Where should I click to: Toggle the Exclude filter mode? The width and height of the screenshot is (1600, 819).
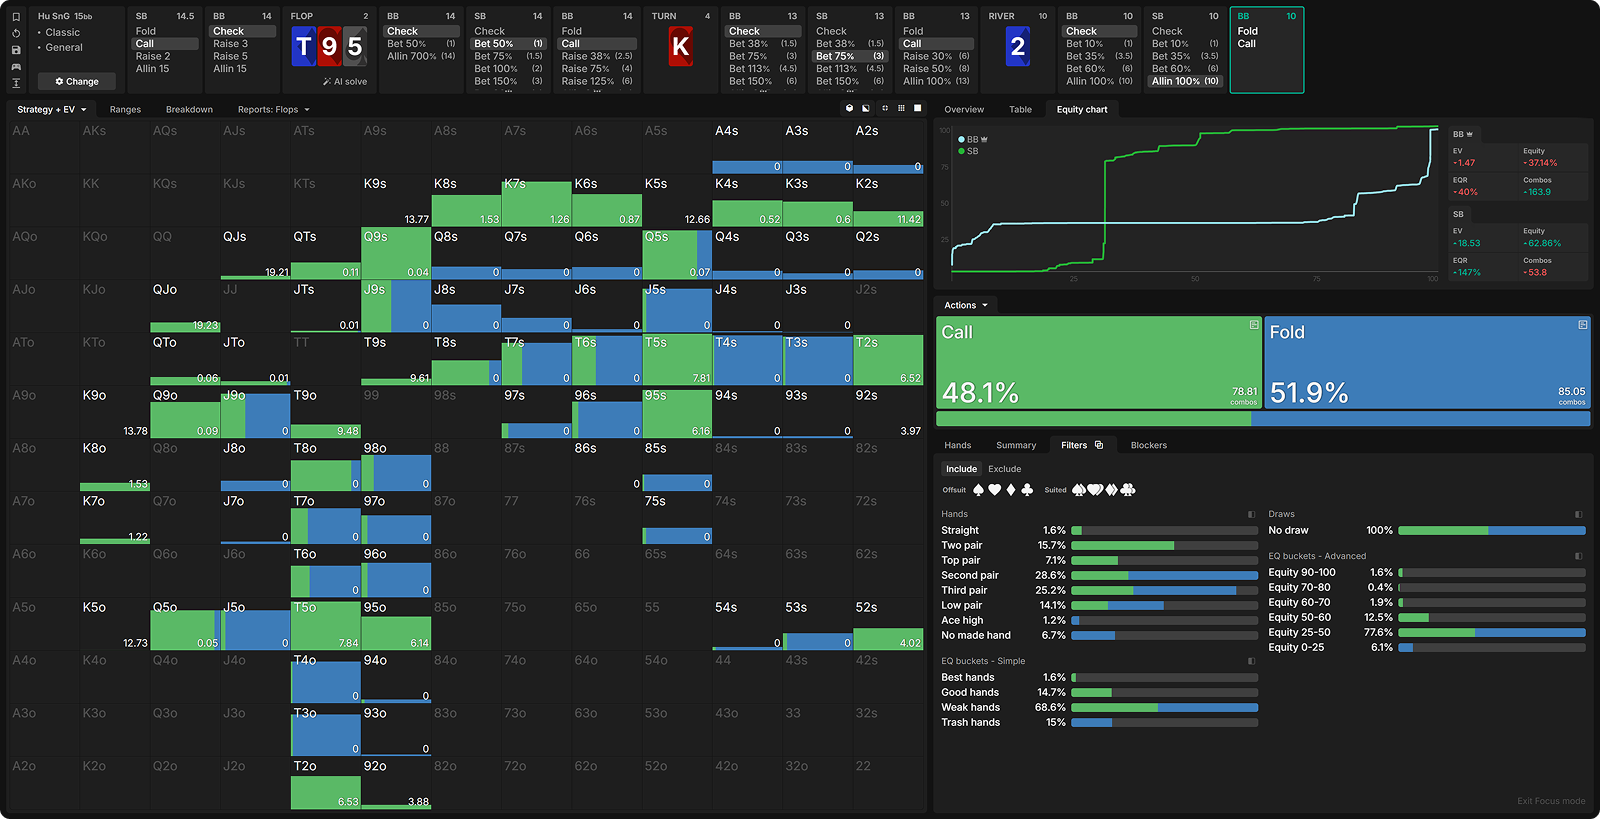click(x=1004, y=469)
